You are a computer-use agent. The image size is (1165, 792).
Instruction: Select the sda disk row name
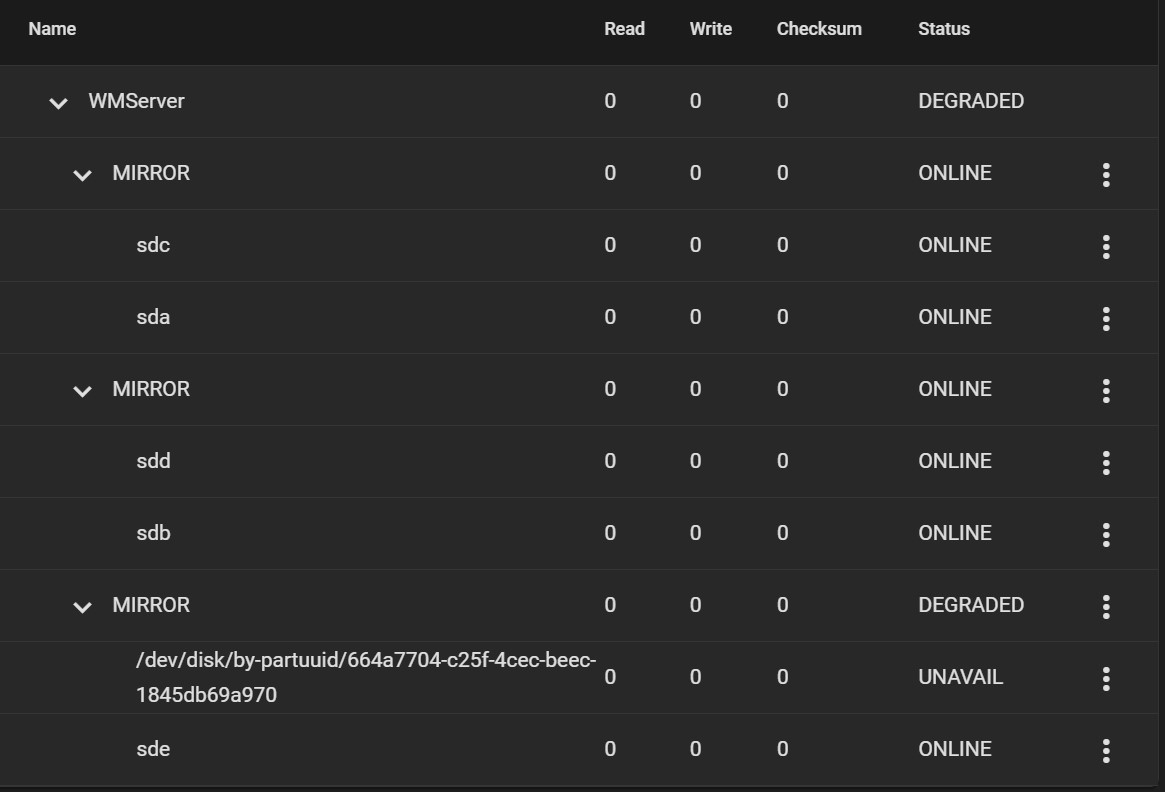pyautogui.click(x=153, y=317)
